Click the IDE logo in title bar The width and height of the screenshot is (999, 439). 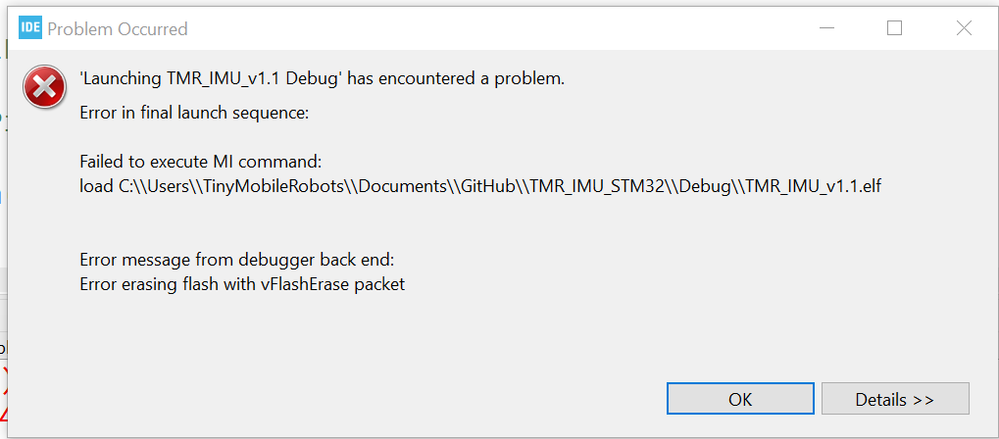[x=30, y=29]
